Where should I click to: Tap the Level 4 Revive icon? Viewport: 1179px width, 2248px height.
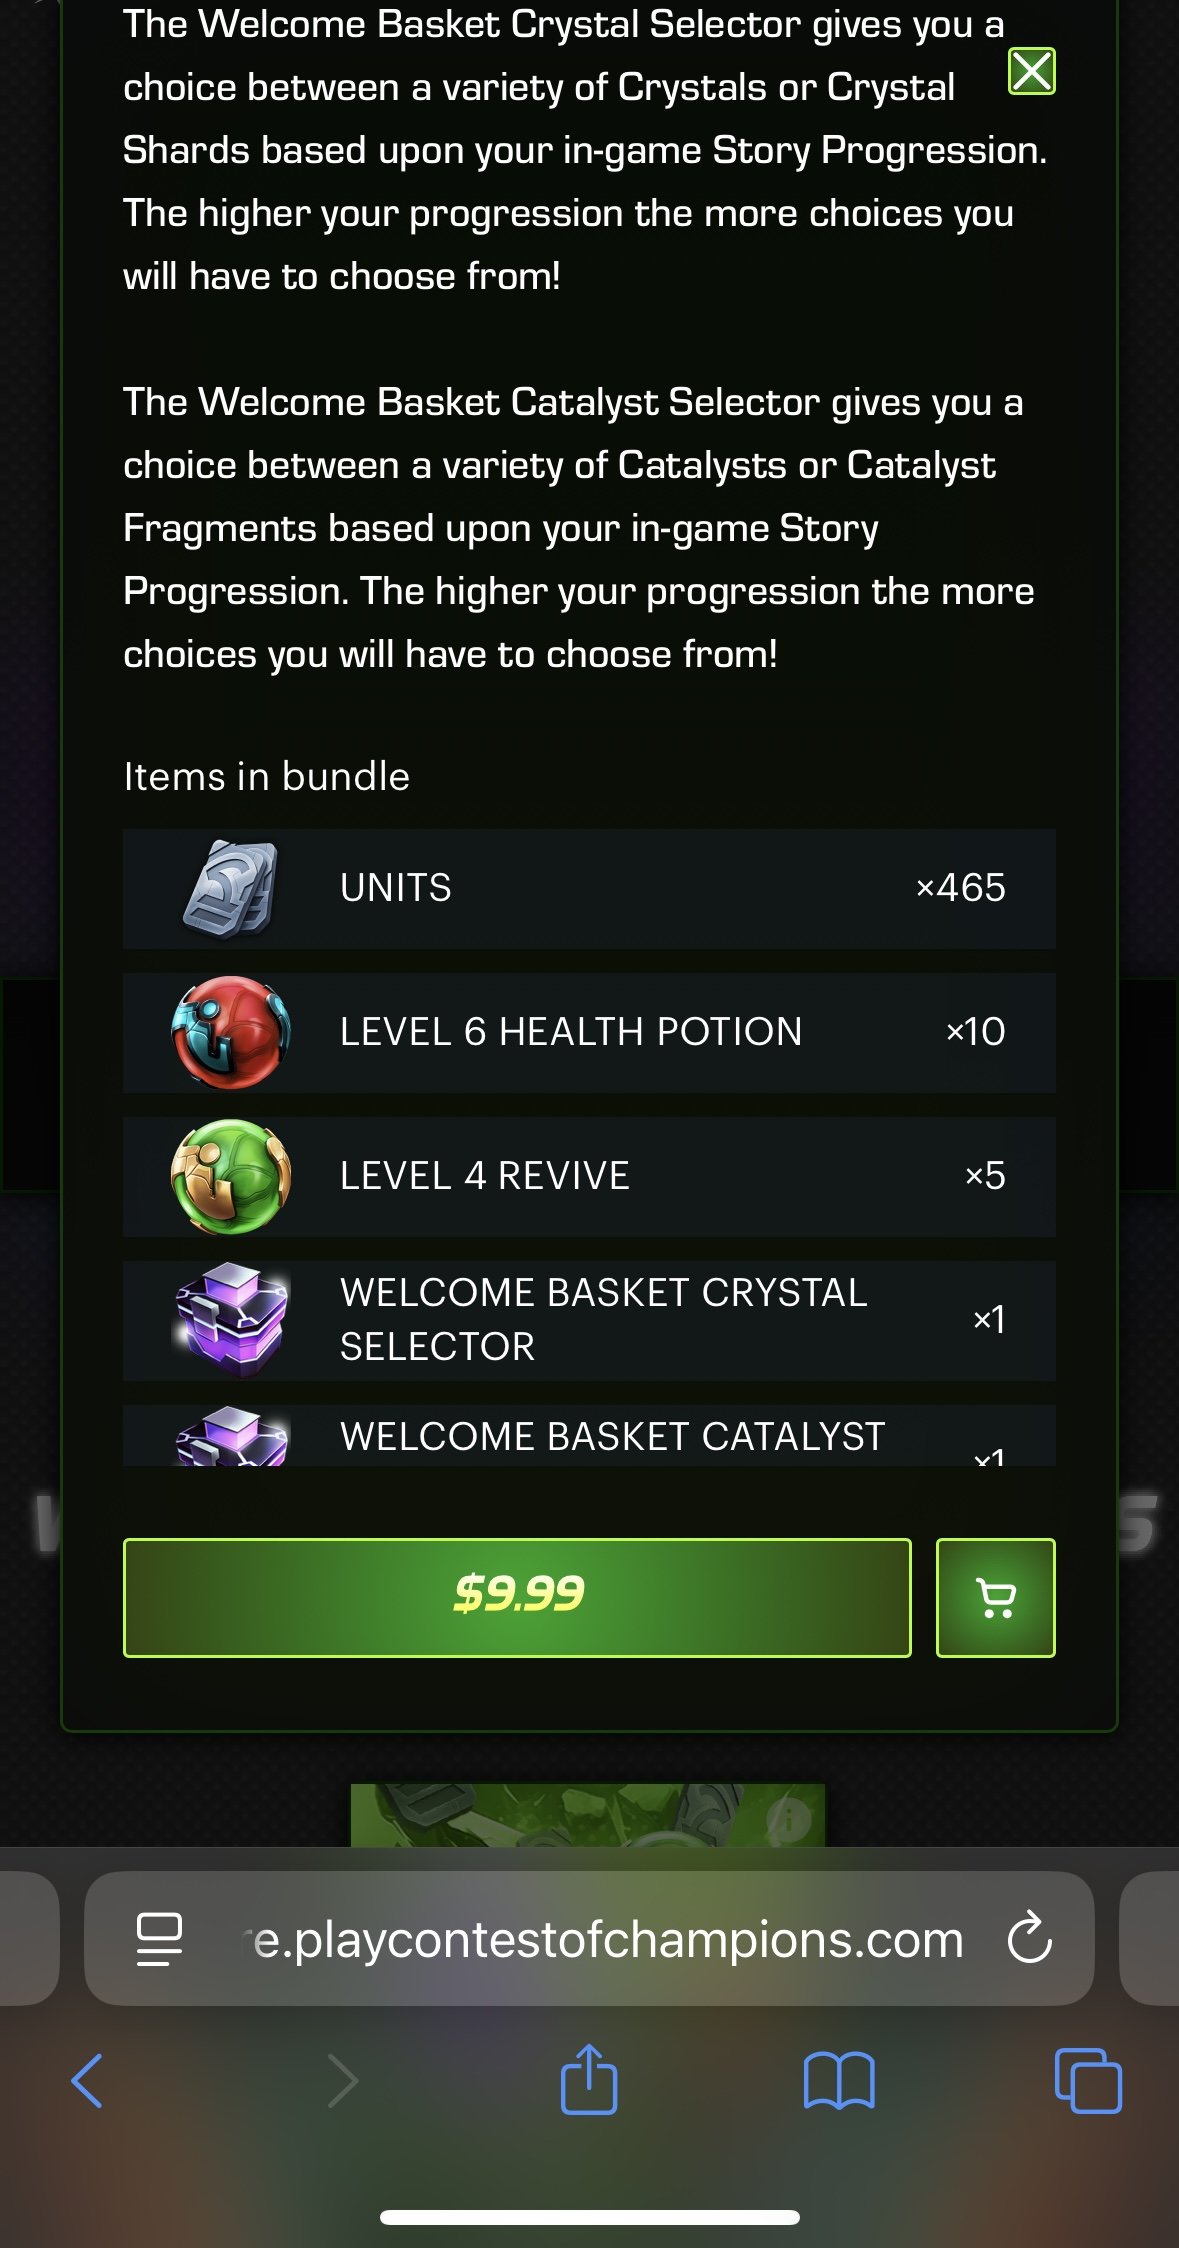click(231, 1176)
